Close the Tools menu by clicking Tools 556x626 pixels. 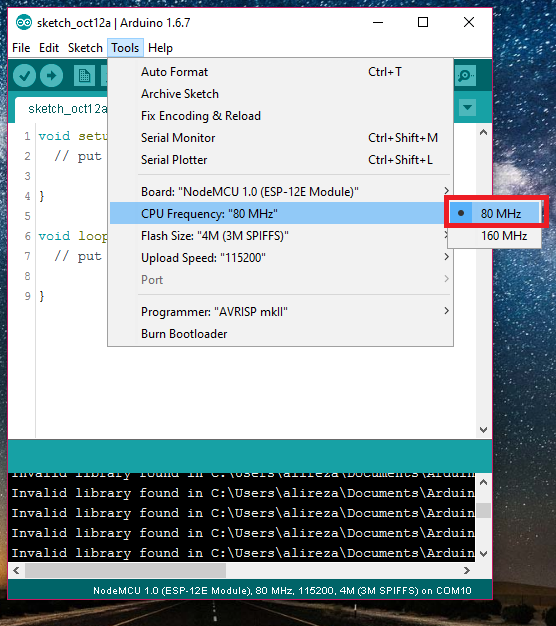(x=125, y=48)
